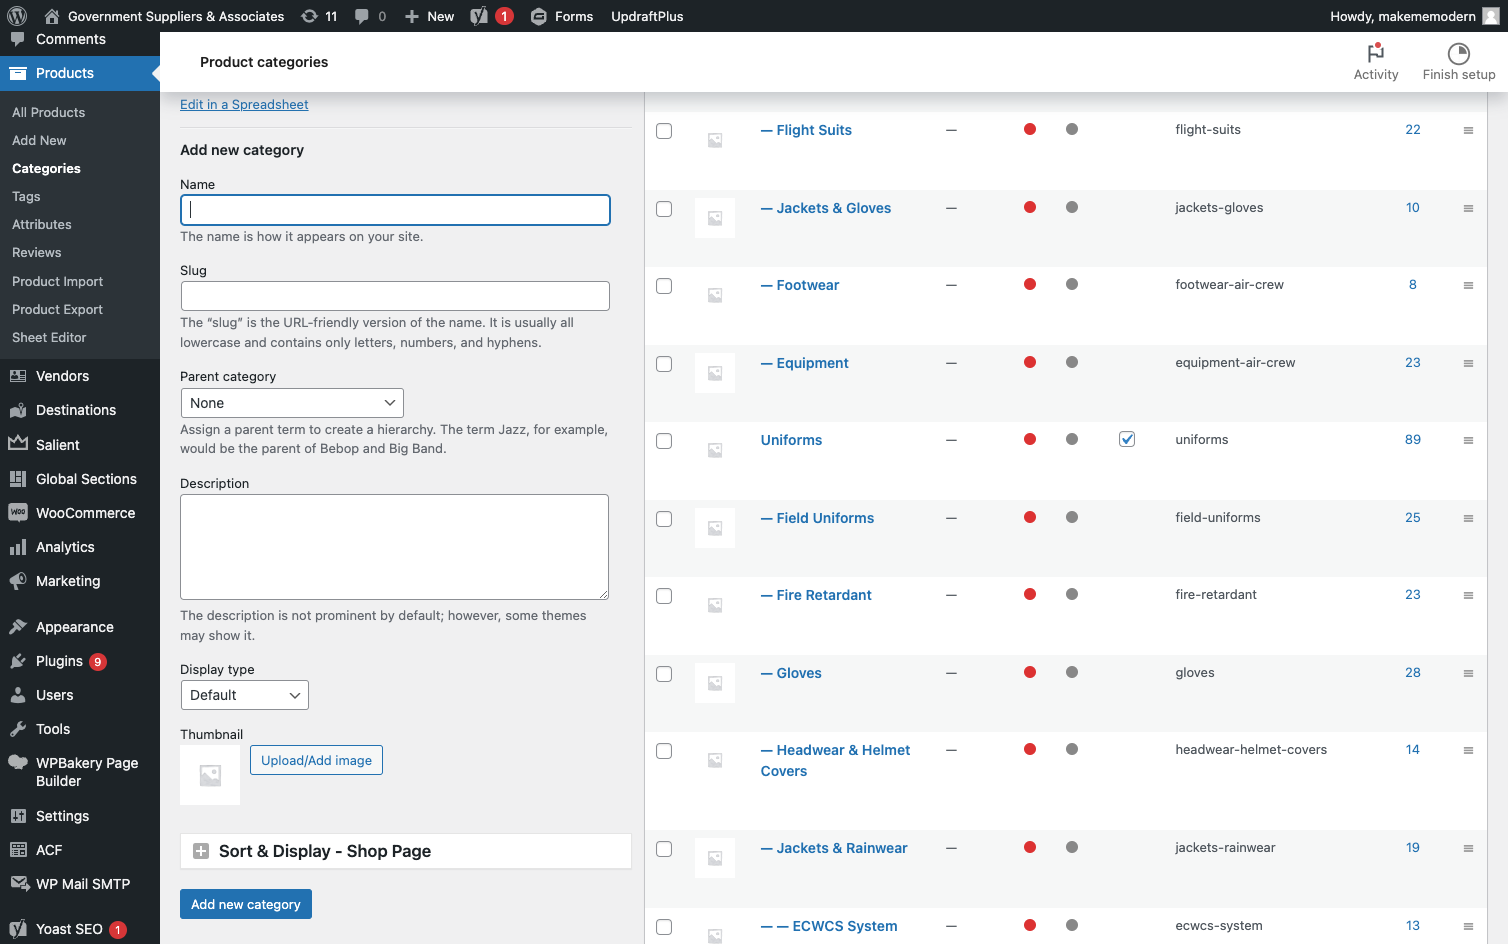Open the New content menu
The height and width of the screenshot is (944, 1508).
pos(429,16)
